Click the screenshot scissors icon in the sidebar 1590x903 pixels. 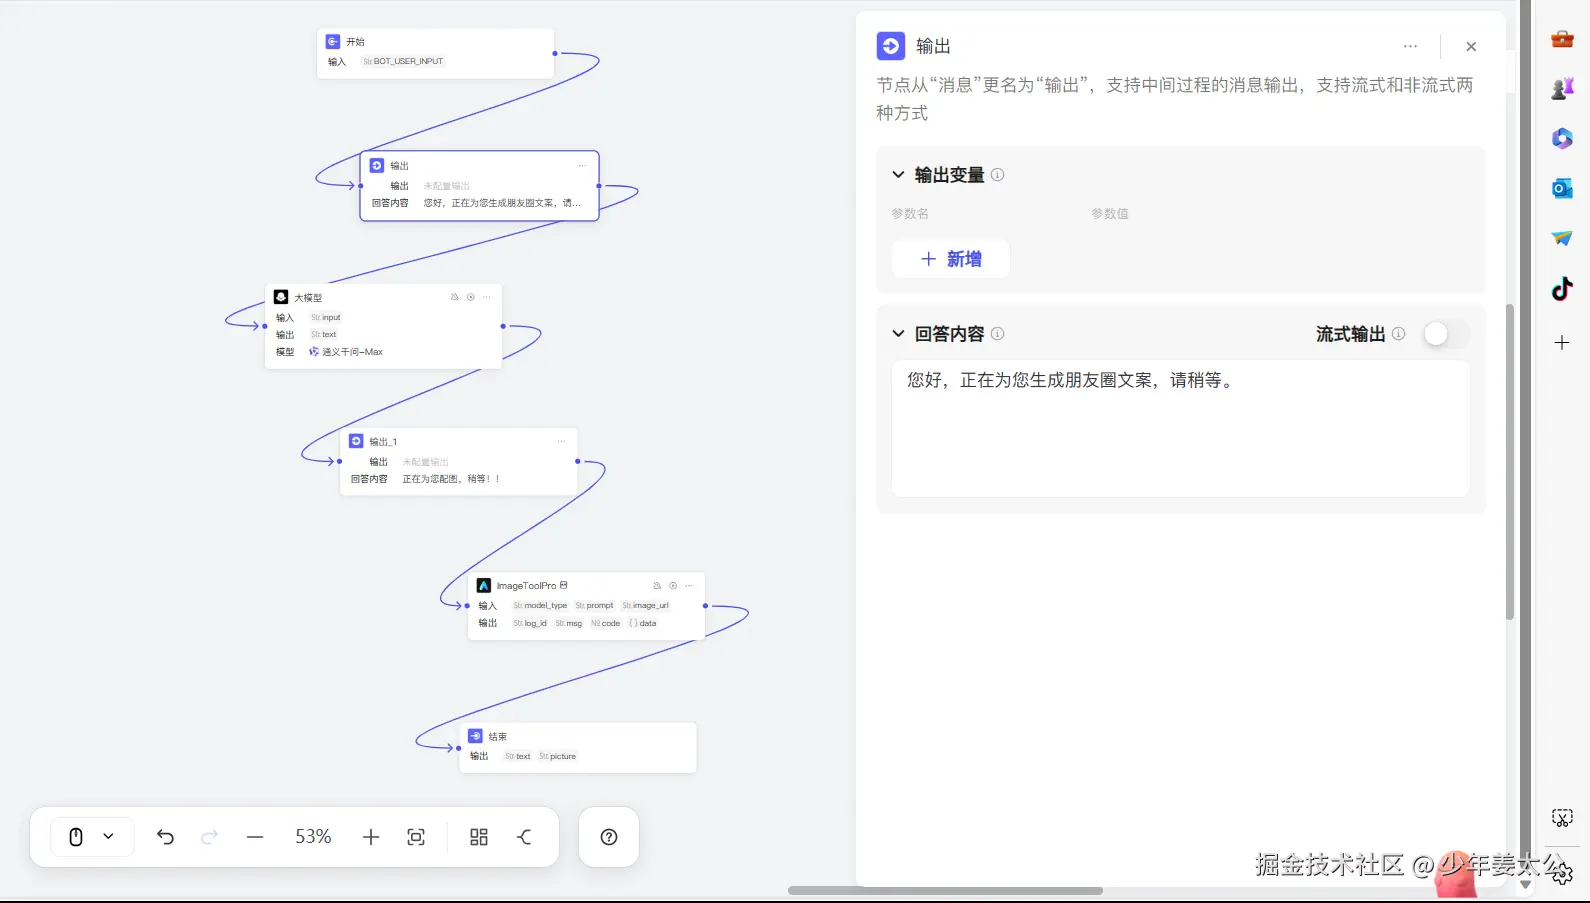pos(1562,818)
